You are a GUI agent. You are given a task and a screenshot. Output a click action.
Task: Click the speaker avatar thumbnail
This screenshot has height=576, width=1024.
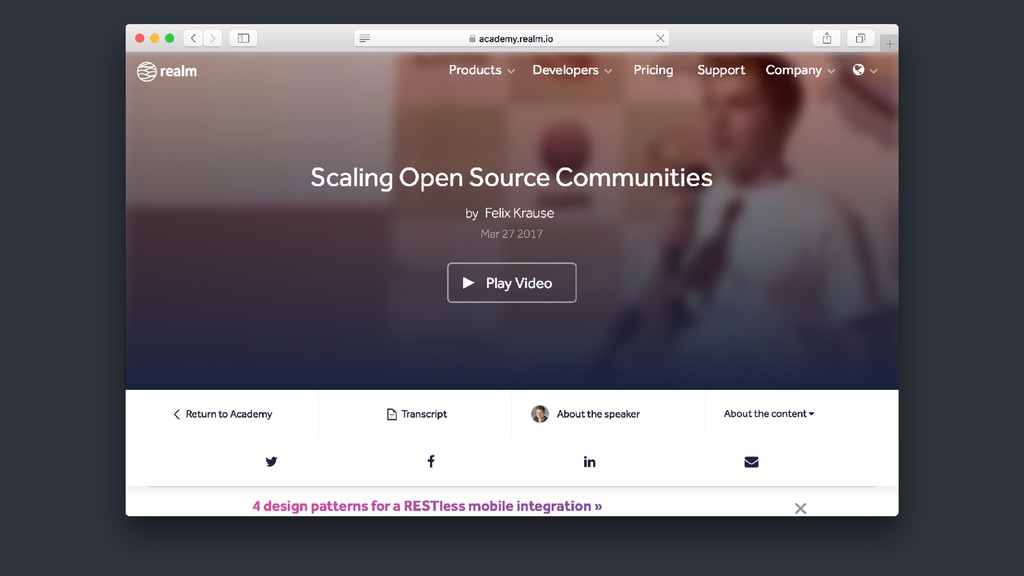tap(540, 414)
